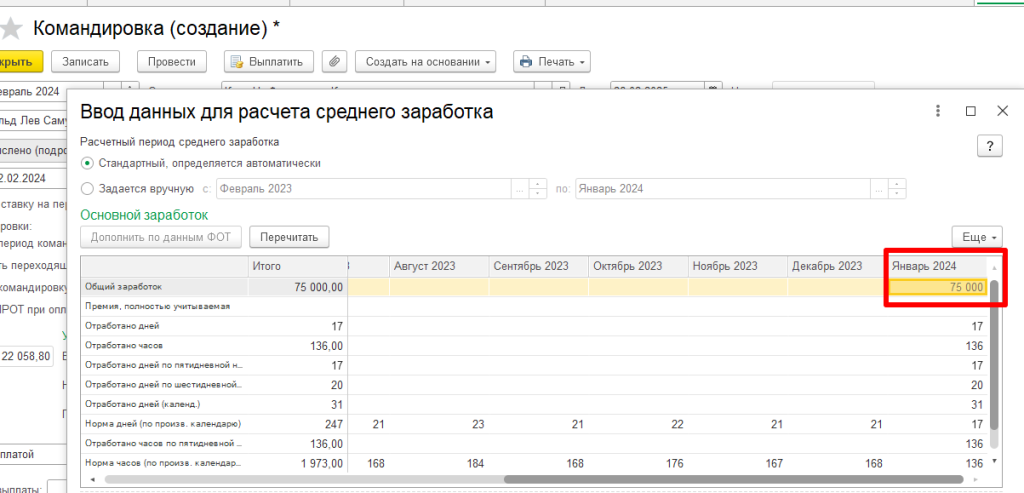Click the 'Январь 2024' column header
1024x493 pixels.
coord(937,266)
